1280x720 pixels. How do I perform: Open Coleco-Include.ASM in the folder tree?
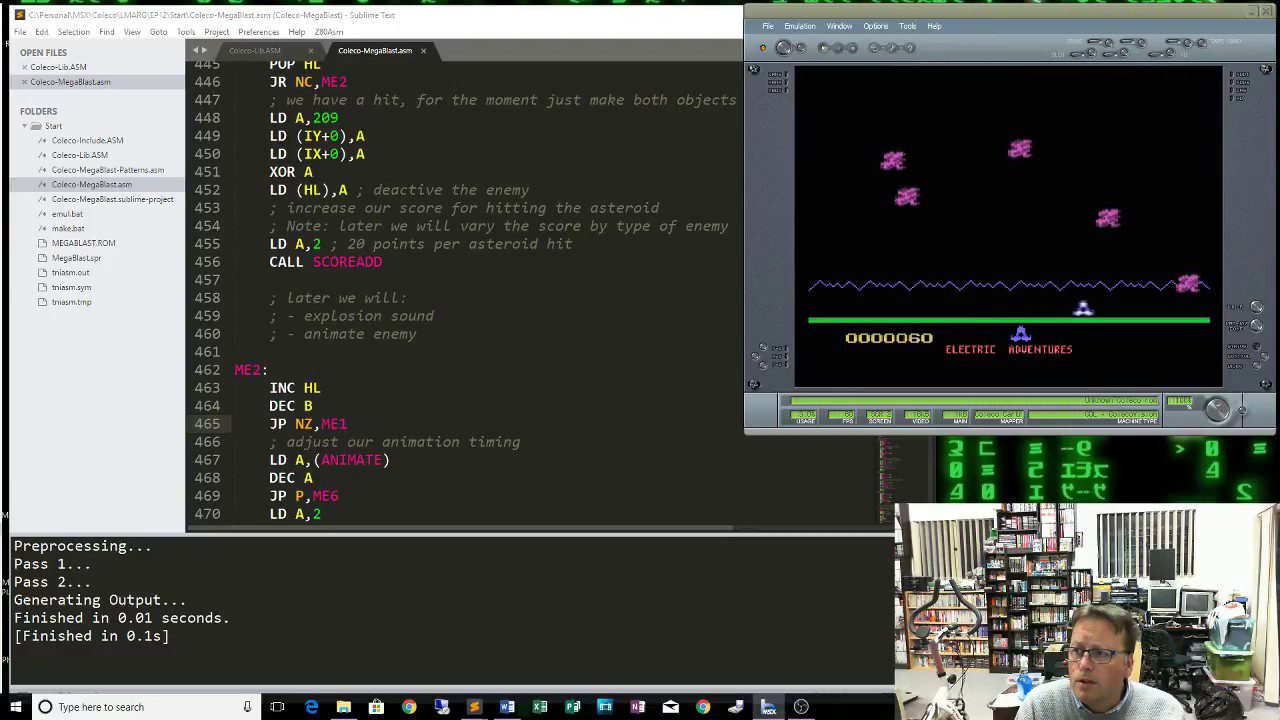point(87,140)
